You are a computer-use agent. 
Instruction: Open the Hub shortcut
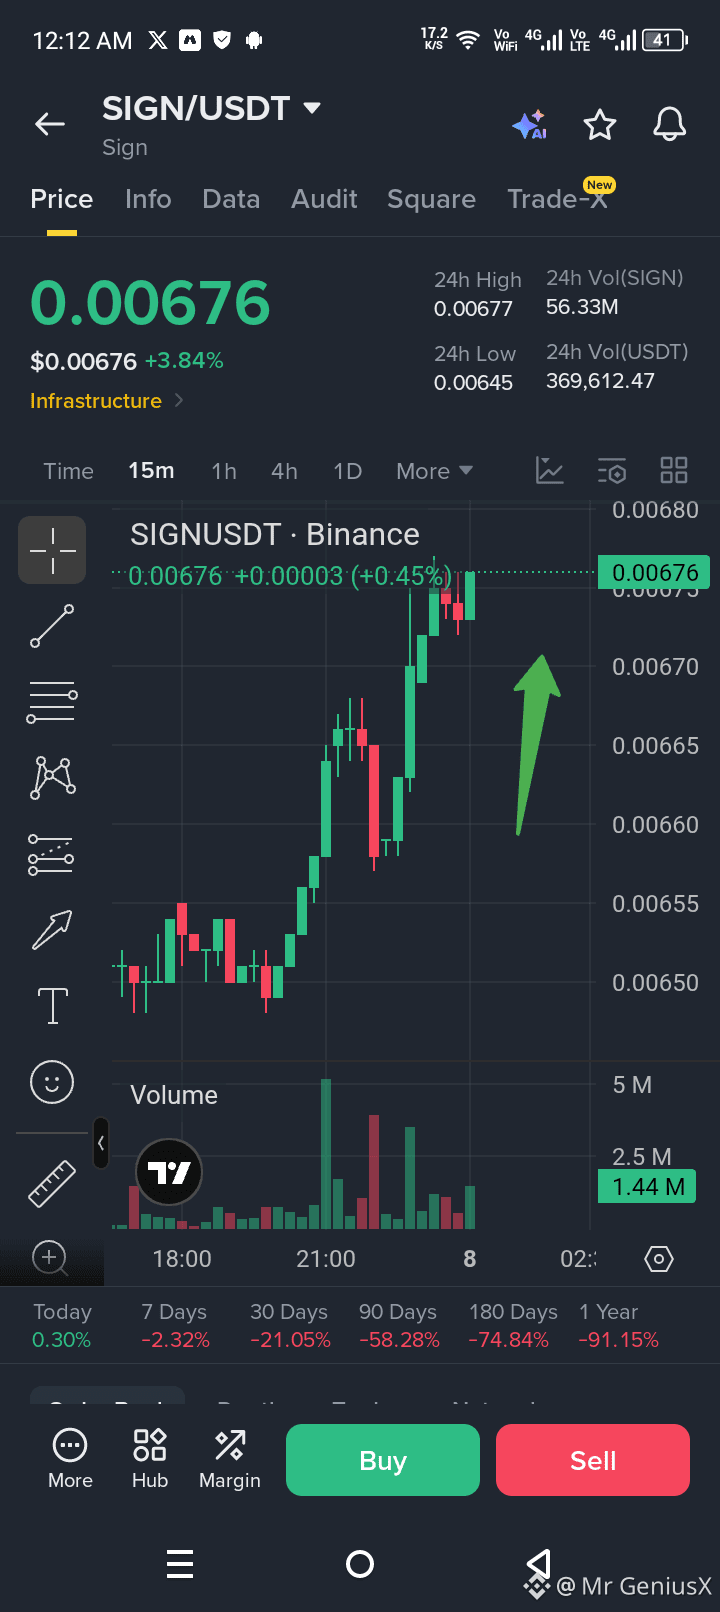150,1460
